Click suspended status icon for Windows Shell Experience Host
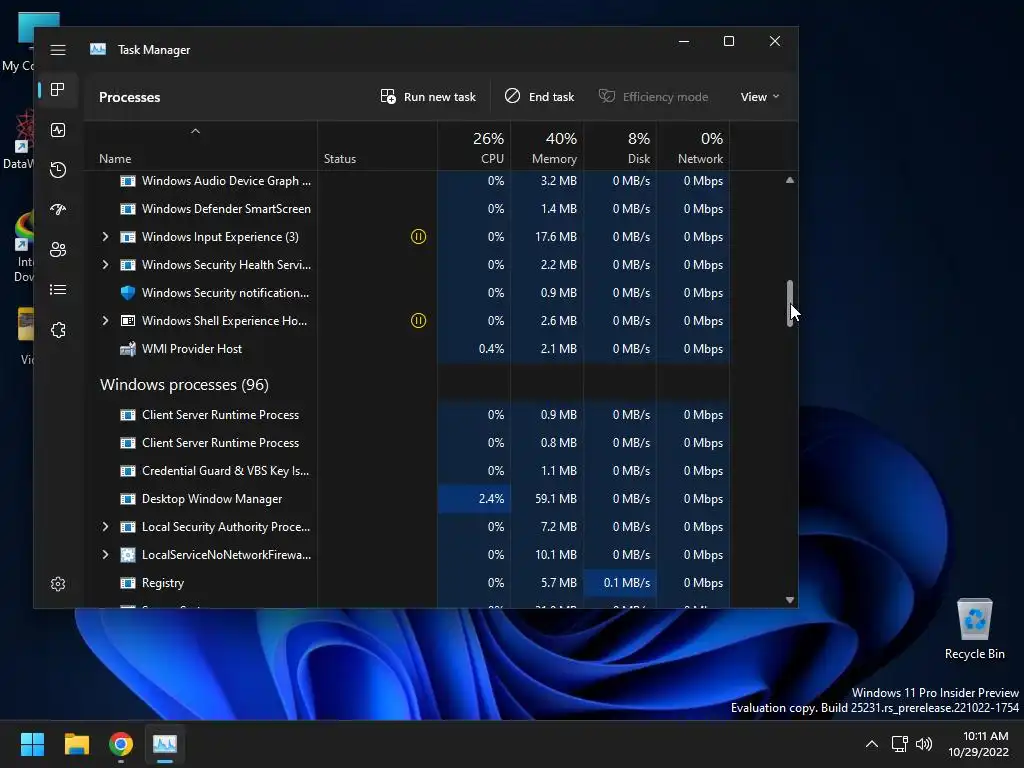The height and width of the screenshot is (768, 1024). (418, 321)
